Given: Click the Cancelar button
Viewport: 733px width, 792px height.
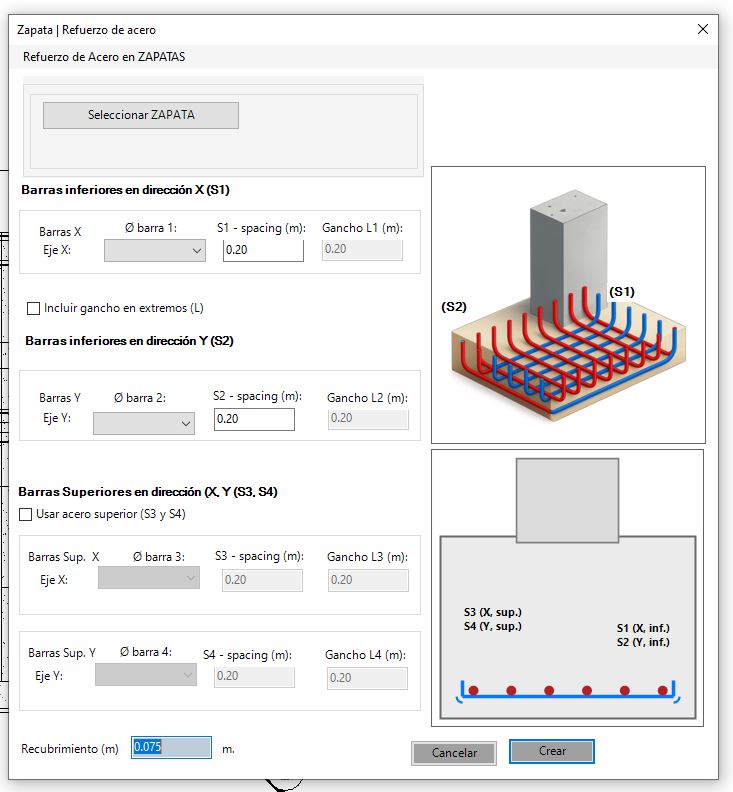Looking at the screenshot, I should [x=454, y=753].
